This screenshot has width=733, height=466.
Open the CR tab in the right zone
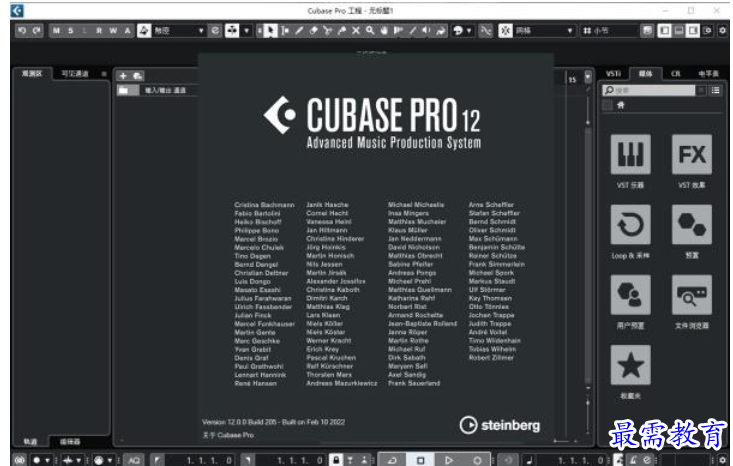click(676, 74)
